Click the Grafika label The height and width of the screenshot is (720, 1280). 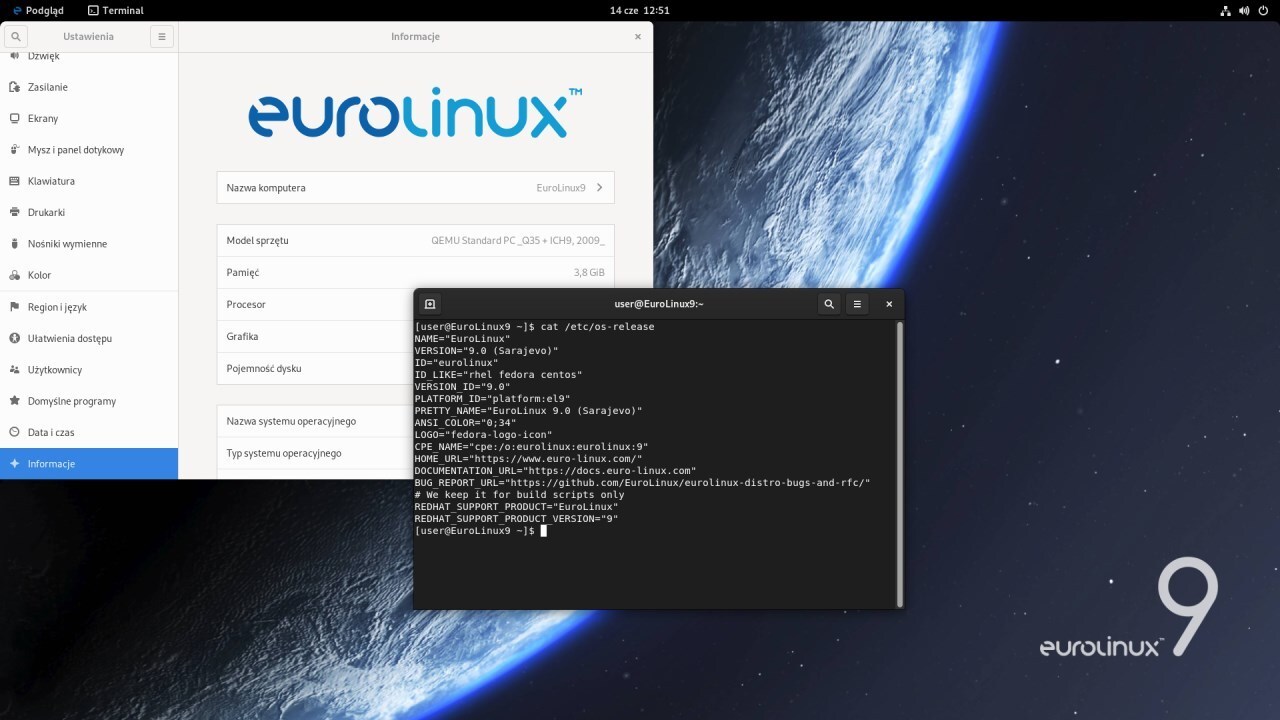[x=243, y=336]
